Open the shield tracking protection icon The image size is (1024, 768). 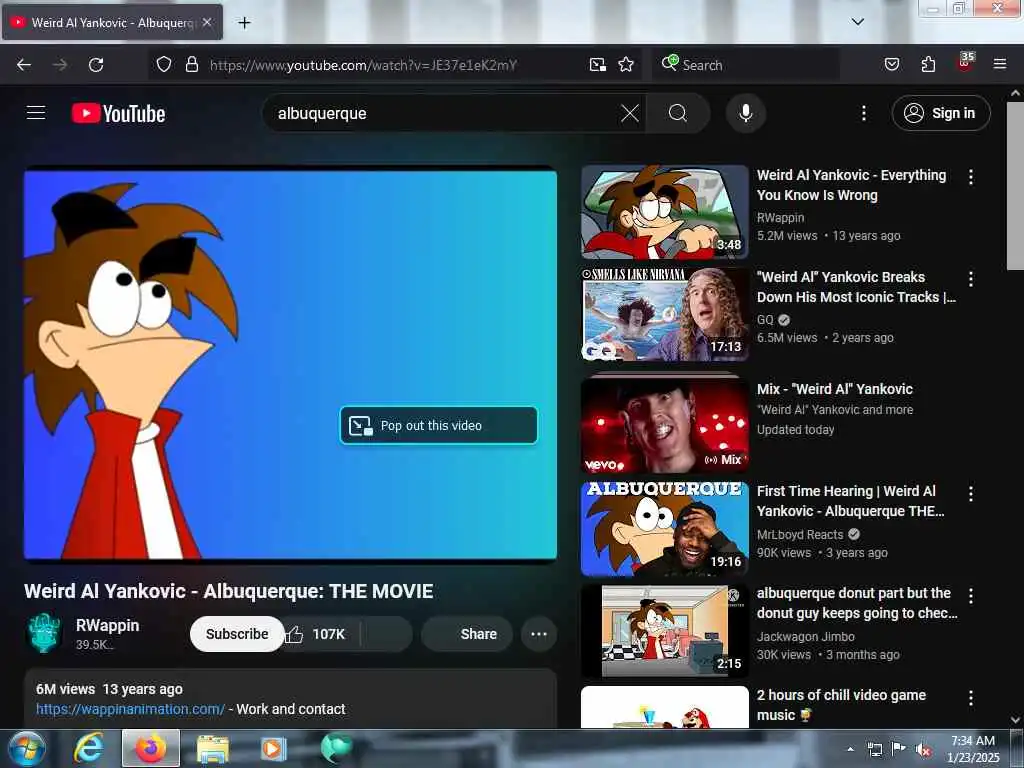164,64
